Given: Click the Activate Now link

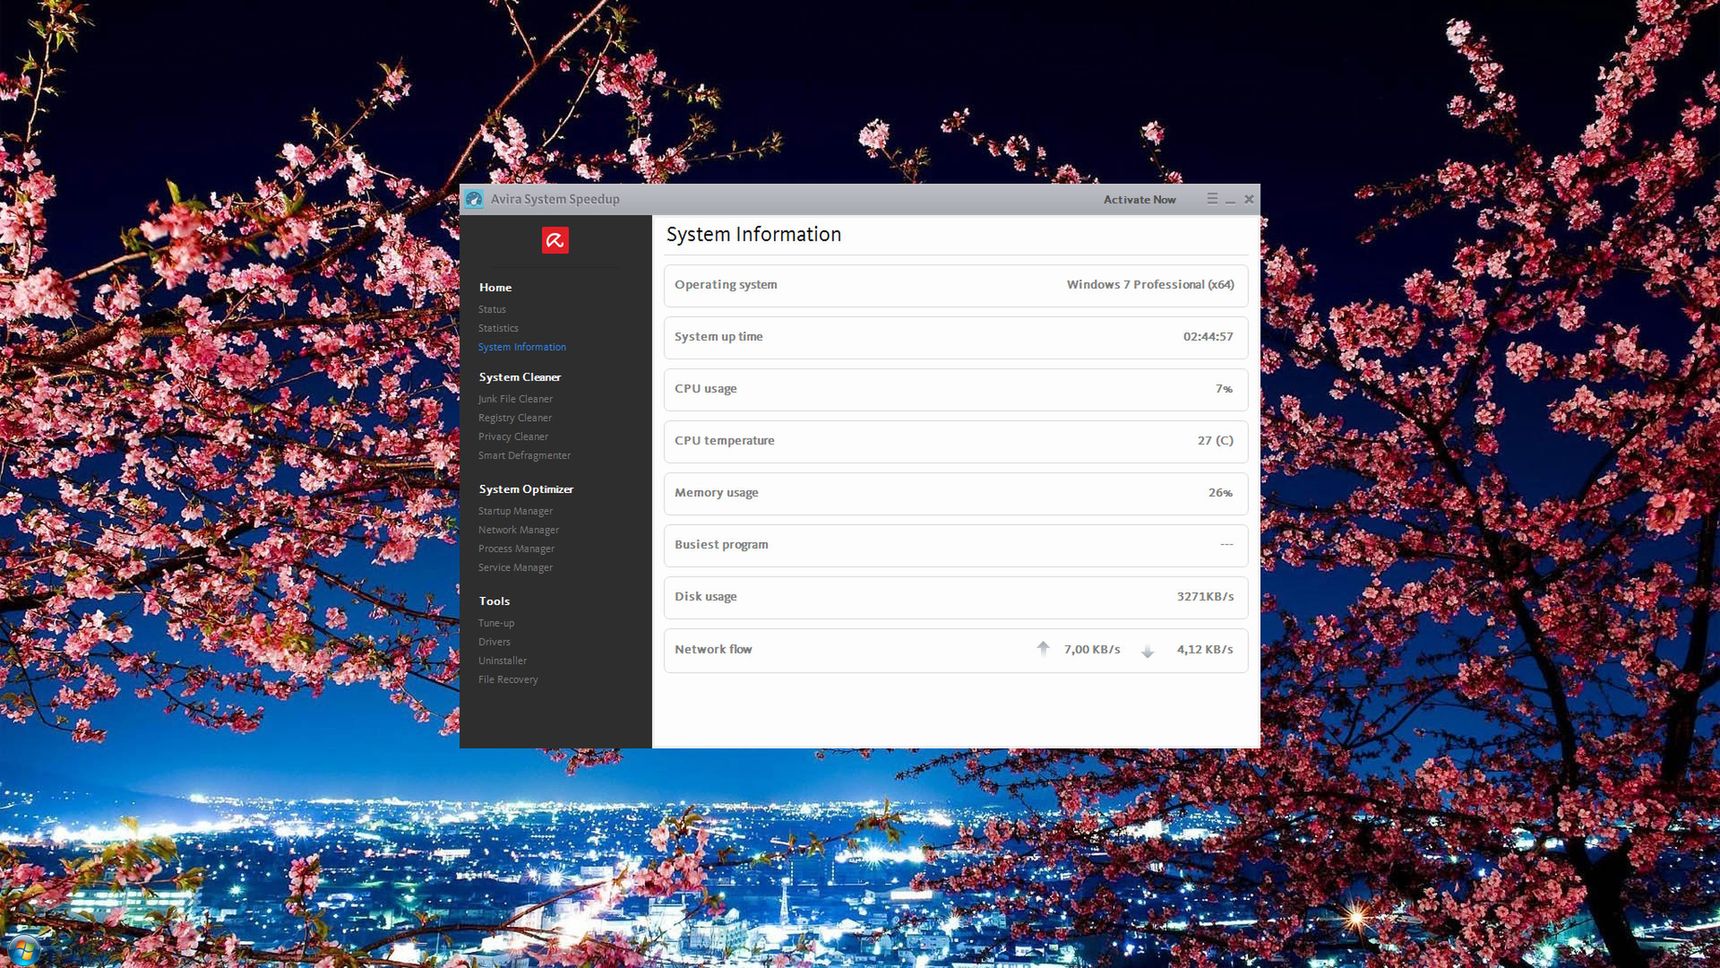Looking at the screenshot, I should click(1139, 200).
